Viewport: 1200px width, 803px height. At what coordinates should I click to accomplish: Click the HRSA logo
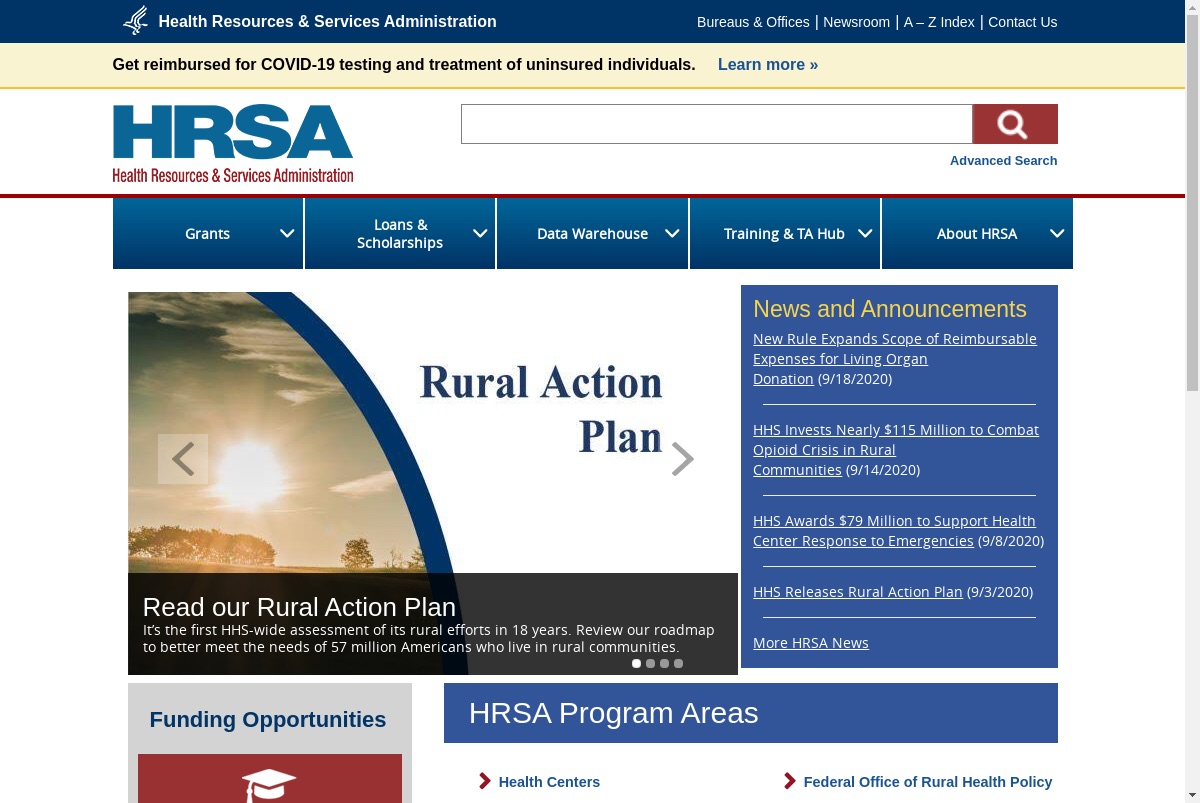tap(233, 144)
